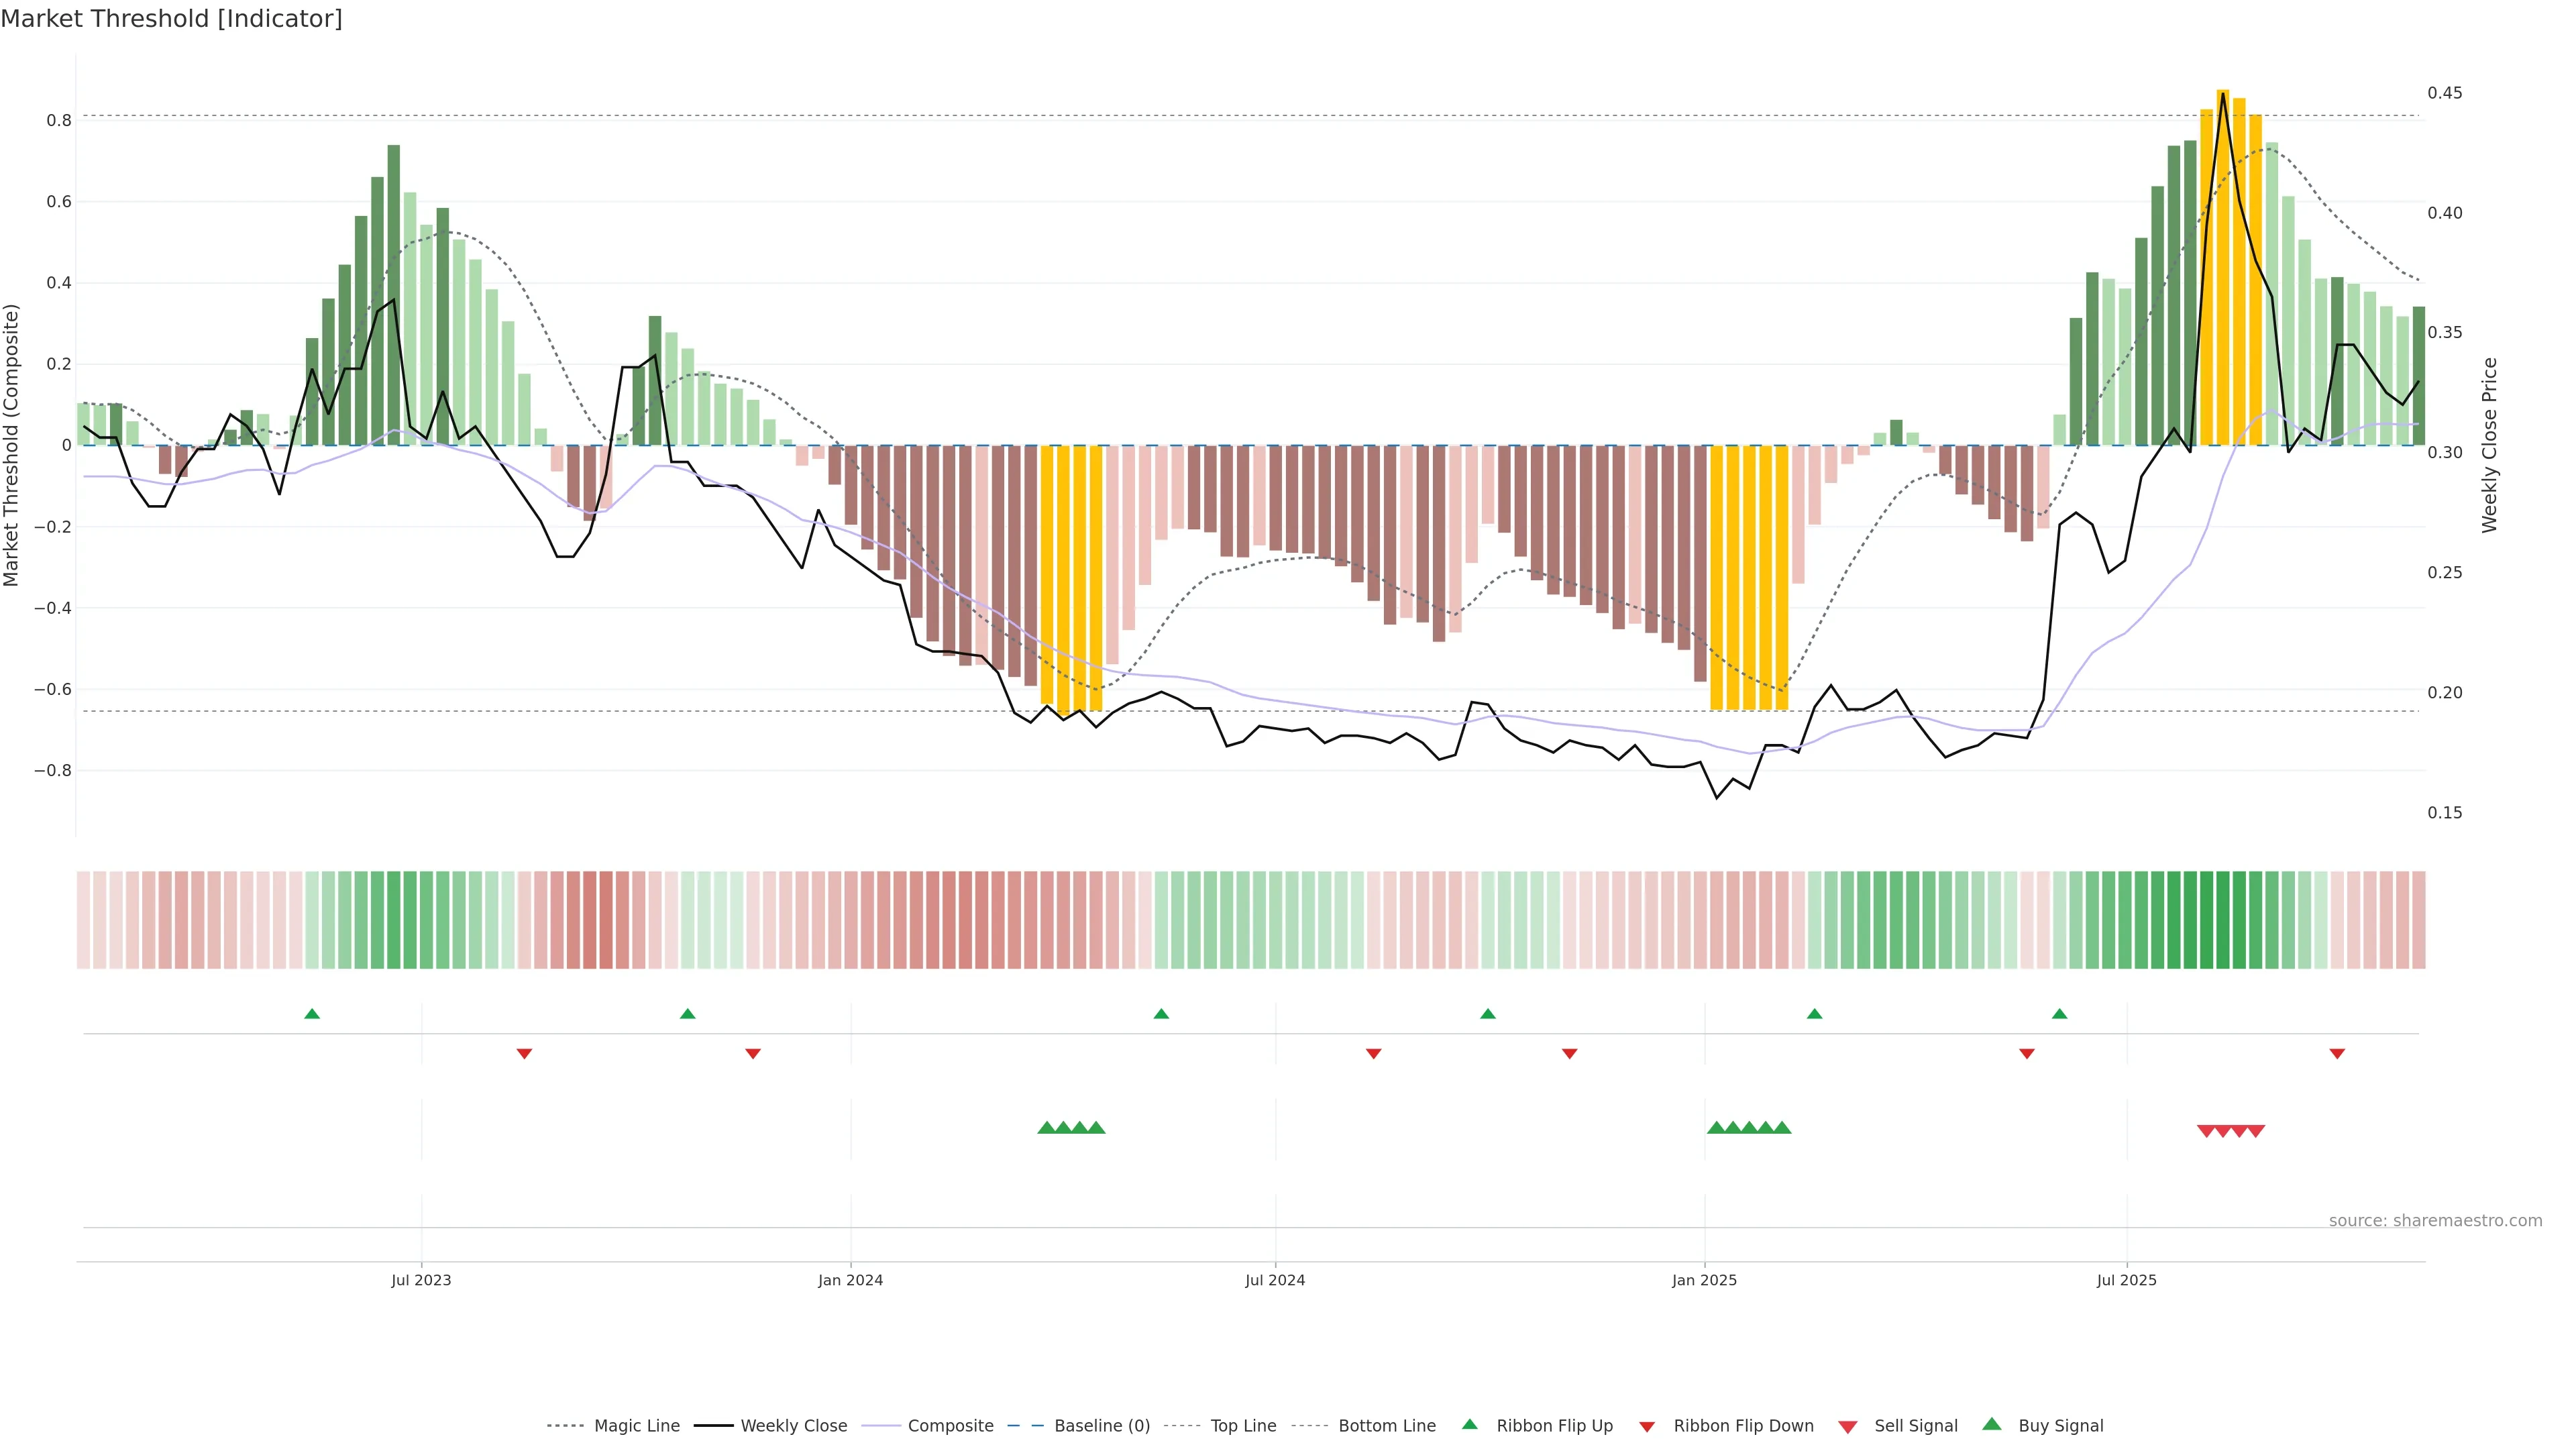Click the Buy Signal legend icon
The width and height of the screenshot is (2576, 1449).
pyautogui.click(x=1992, y=1425)
